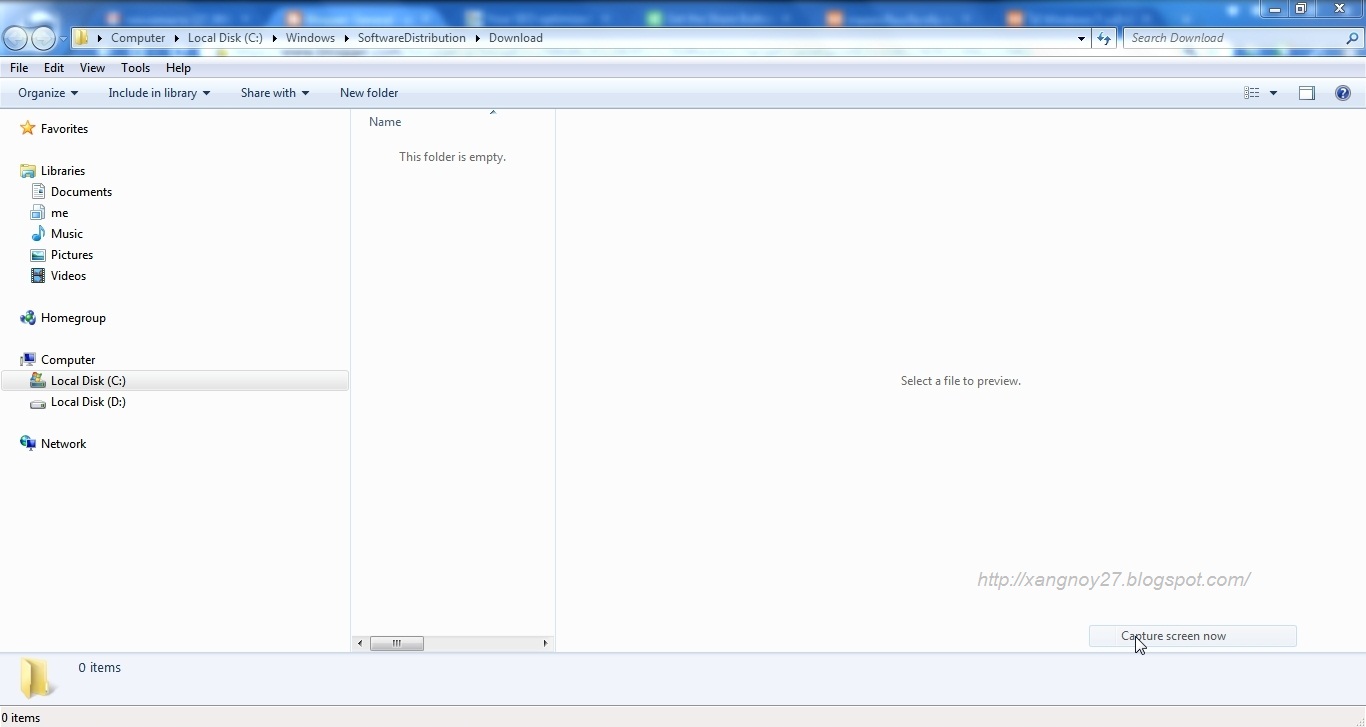Click the Local Disk (D:) drive icon
Viewport: 1366px width, 727px height.
pyautogui.click(x=38, y=403)
